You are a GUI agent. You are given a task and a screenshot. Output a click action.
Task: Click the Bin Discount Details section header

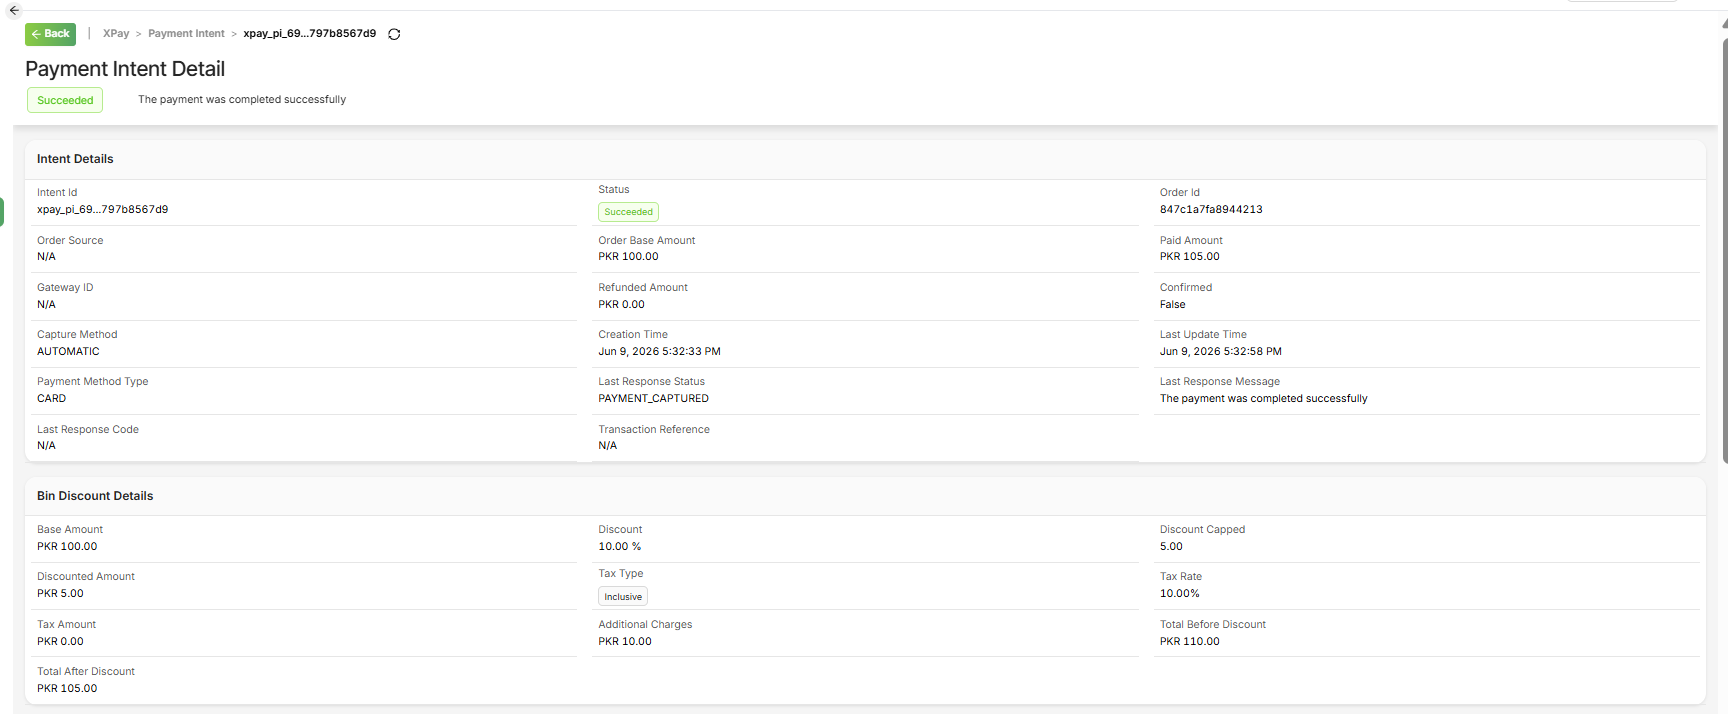point(95,496)
